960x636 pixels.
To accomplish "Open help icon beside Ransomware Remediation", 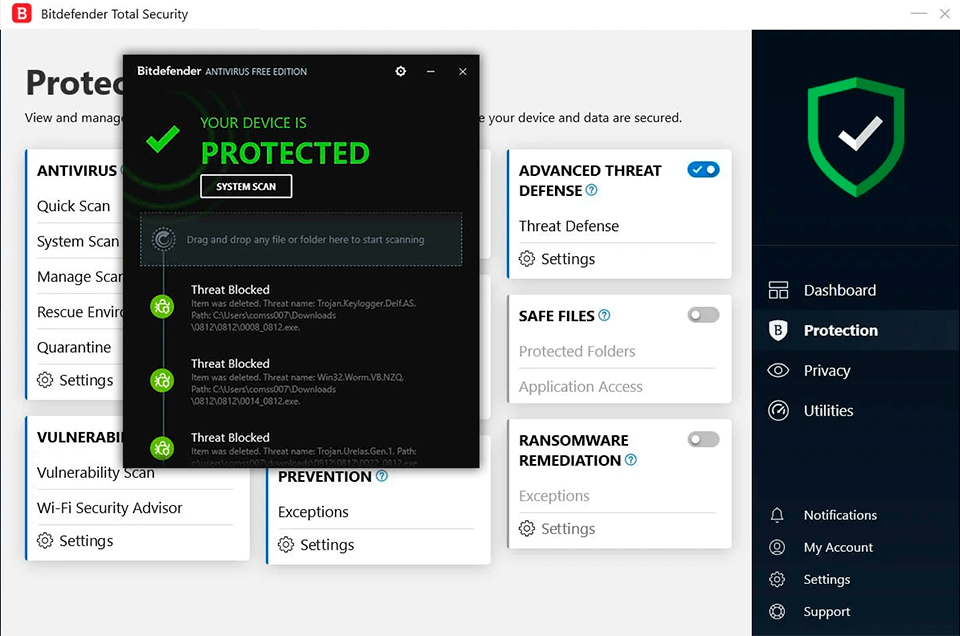I will click(631, 460).
